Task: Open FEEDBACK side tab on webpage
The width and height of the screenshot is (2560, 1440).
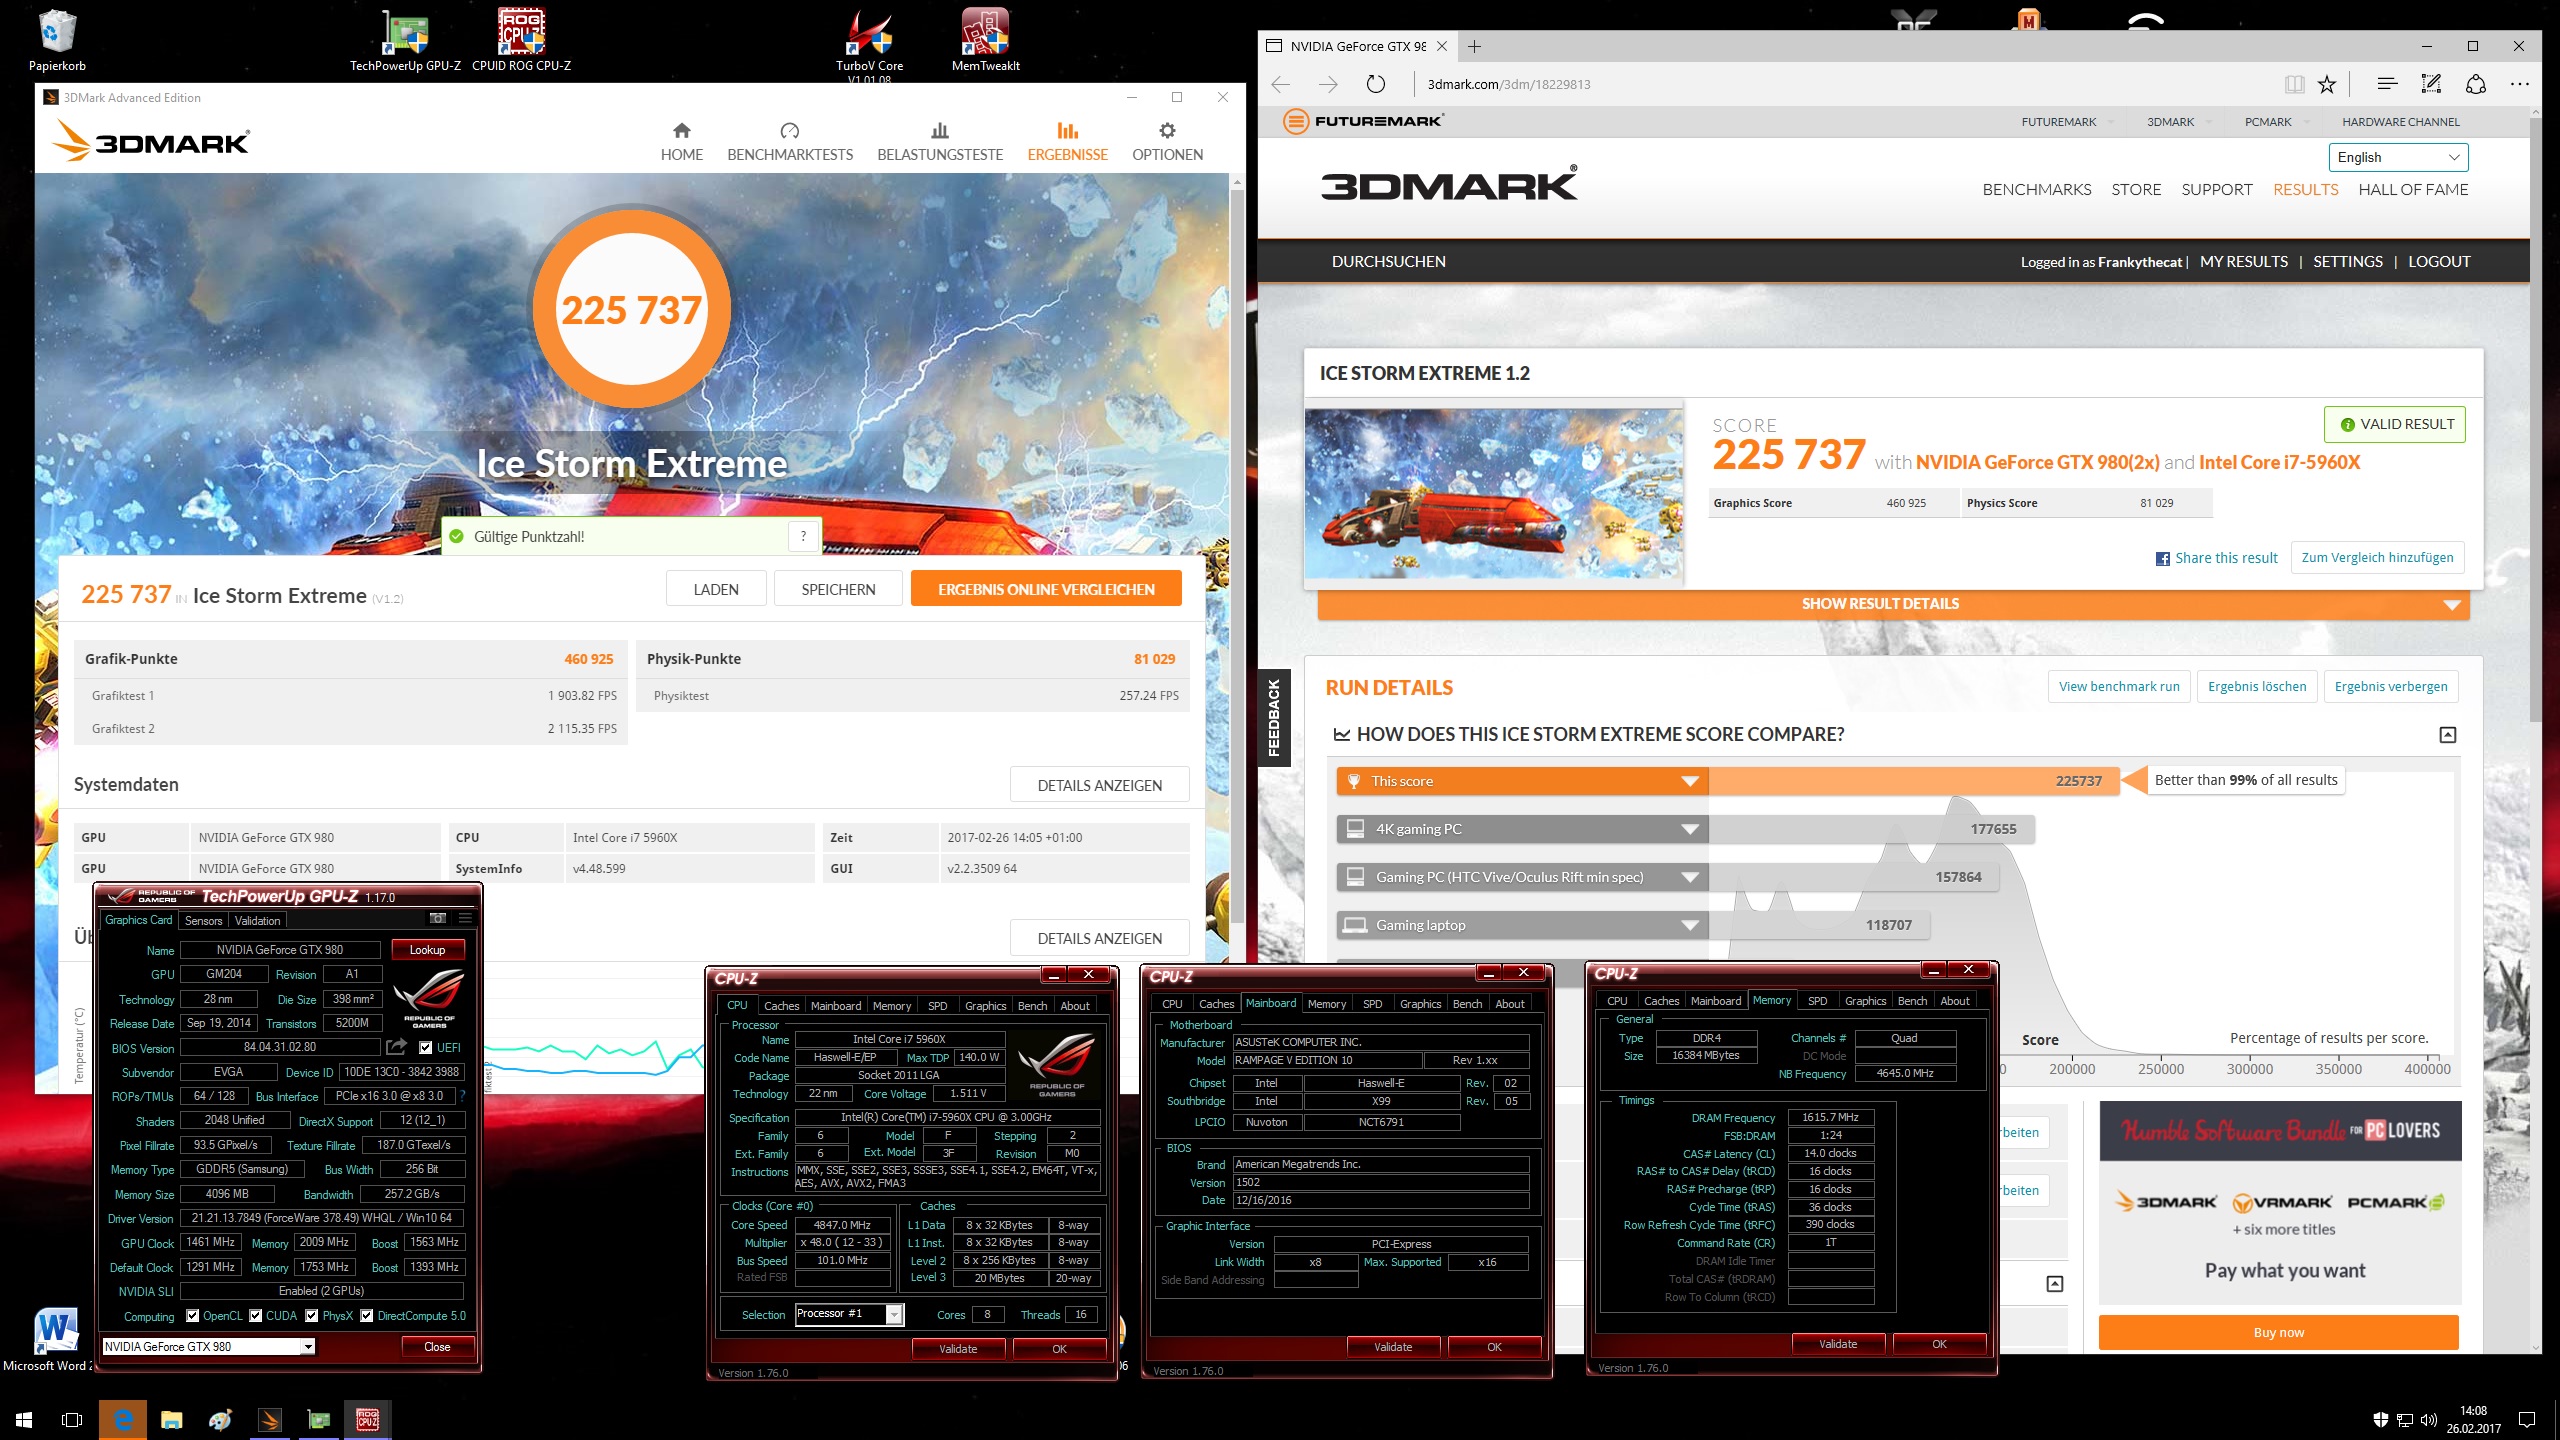Action: coord(1273,717)
